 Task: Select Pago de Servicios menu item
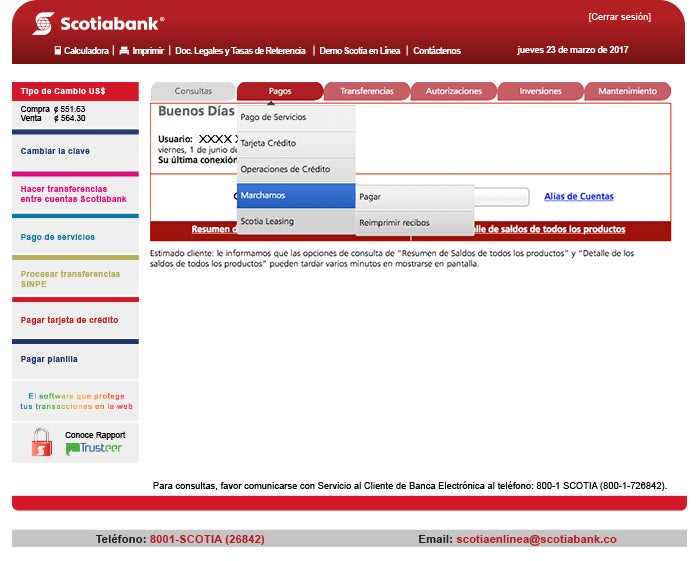295,117
